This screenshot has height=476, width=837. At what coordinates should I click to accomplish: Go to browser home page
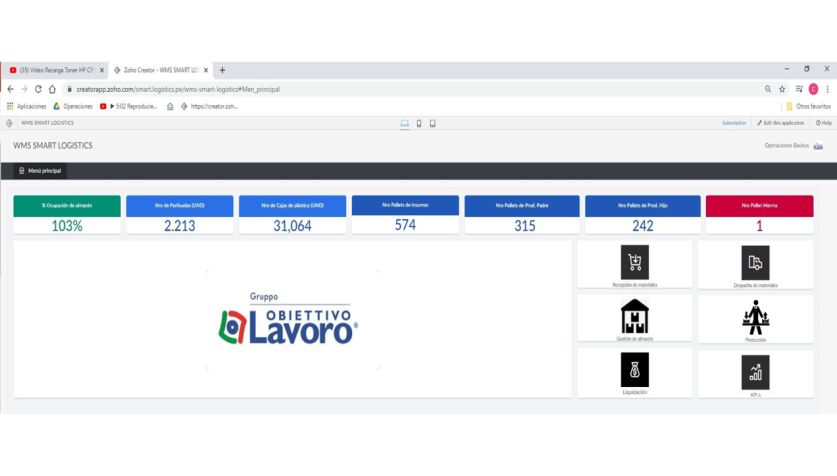(52, 89)
